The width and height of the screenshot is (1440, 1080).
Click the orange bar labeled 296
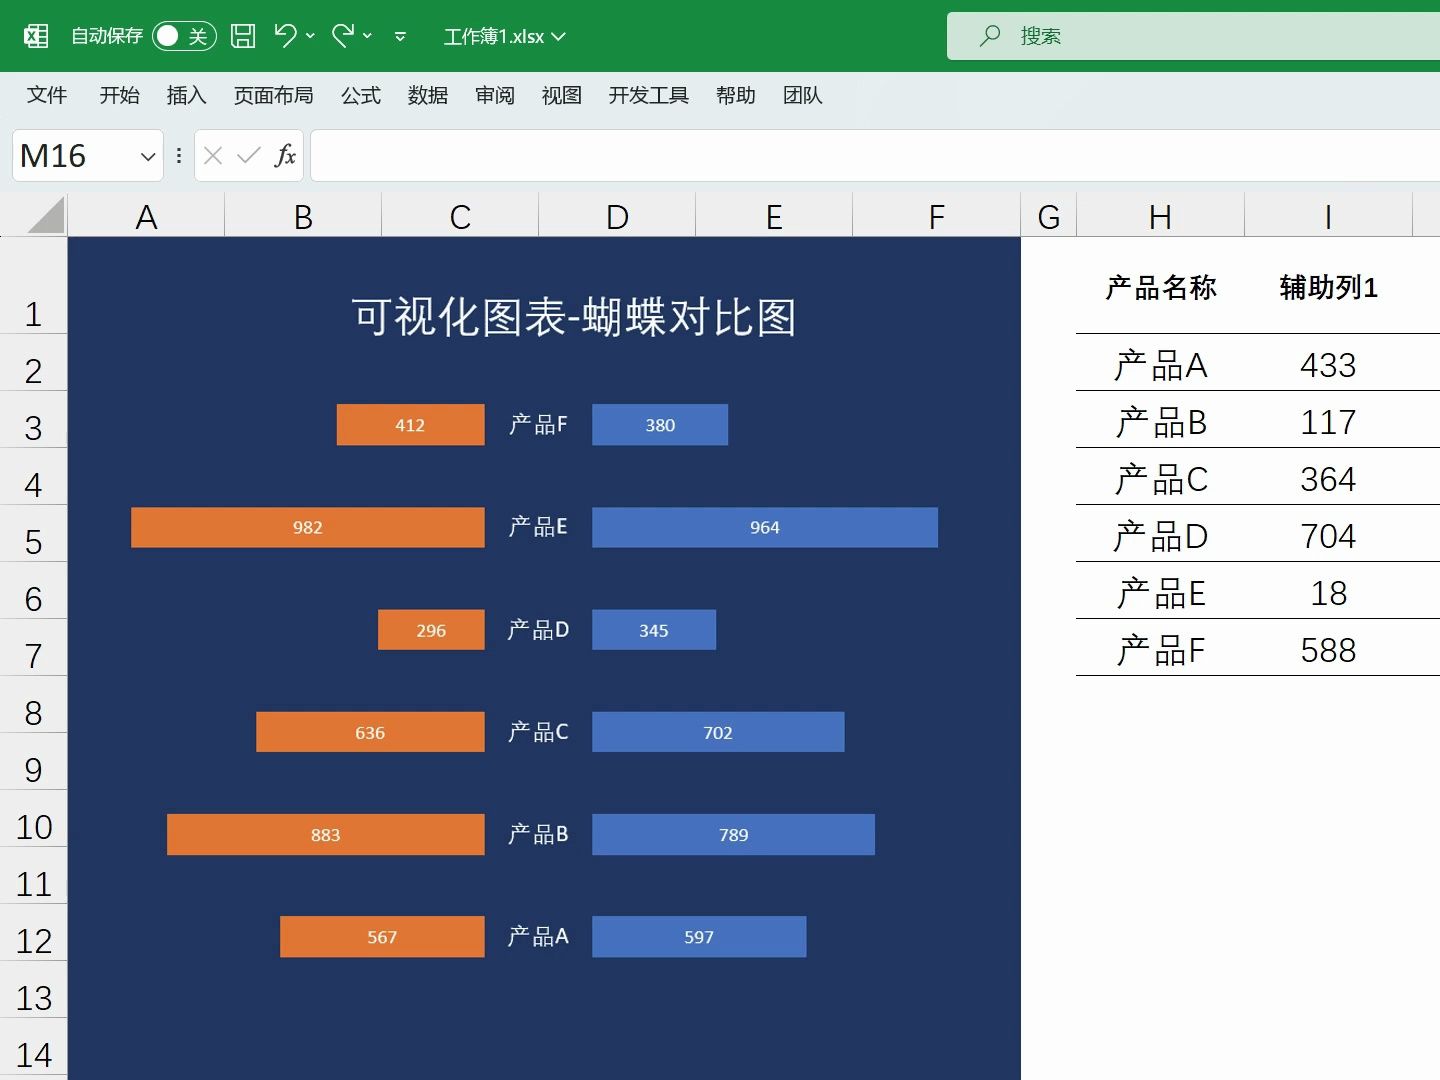[431, 630]
